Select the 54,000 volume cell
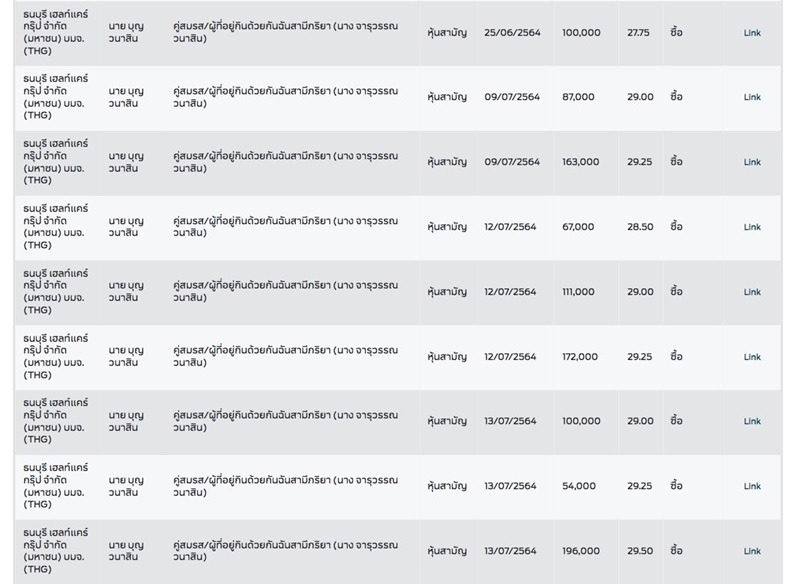The image size is (800, 584). click(579, 486)
